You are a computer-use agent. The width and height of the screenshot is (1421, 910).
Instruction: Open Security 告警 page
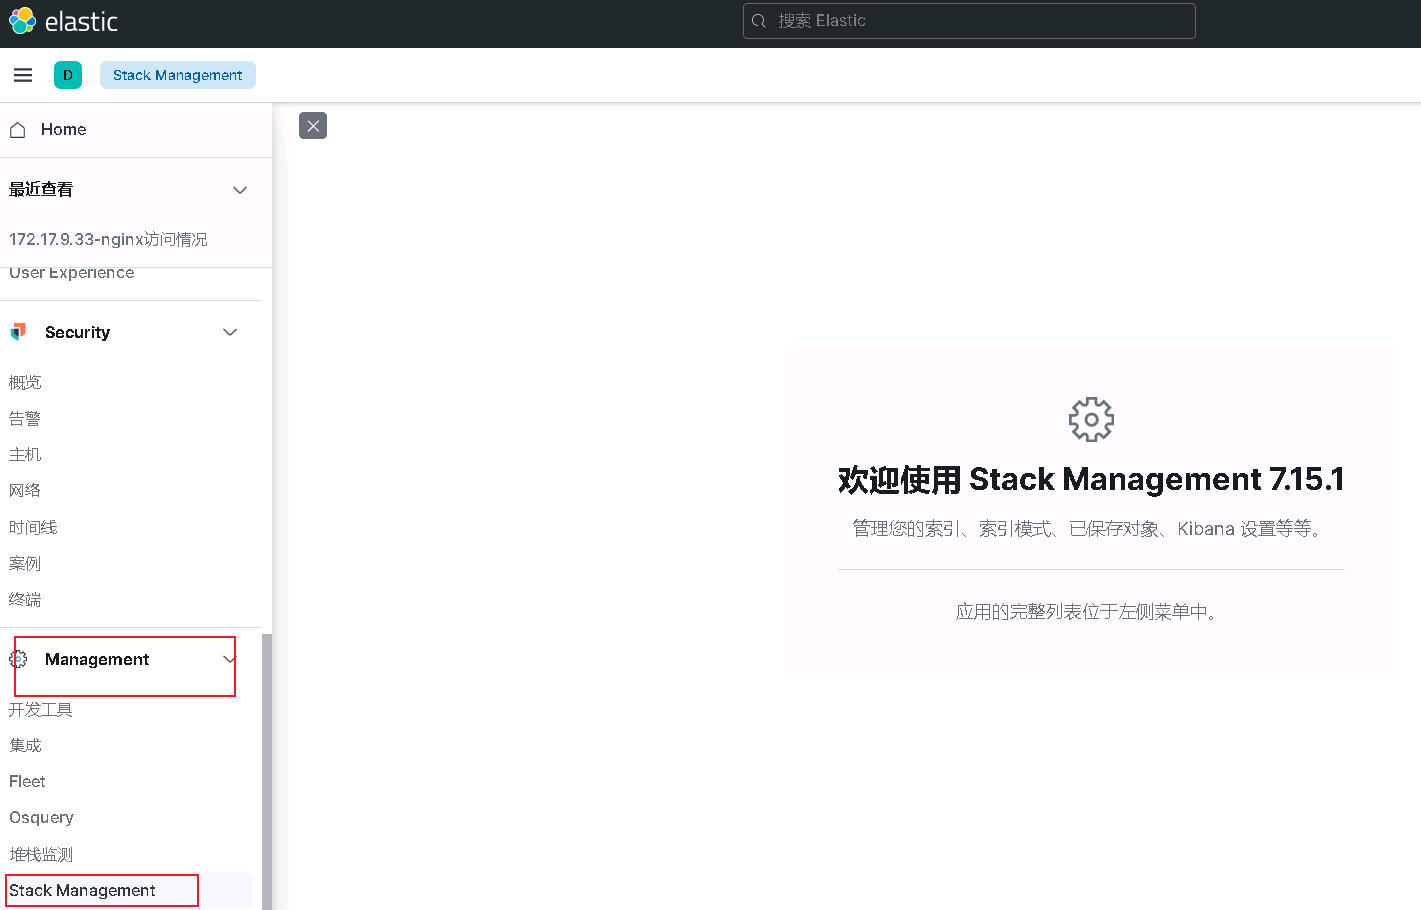click(x=25, y=419)
